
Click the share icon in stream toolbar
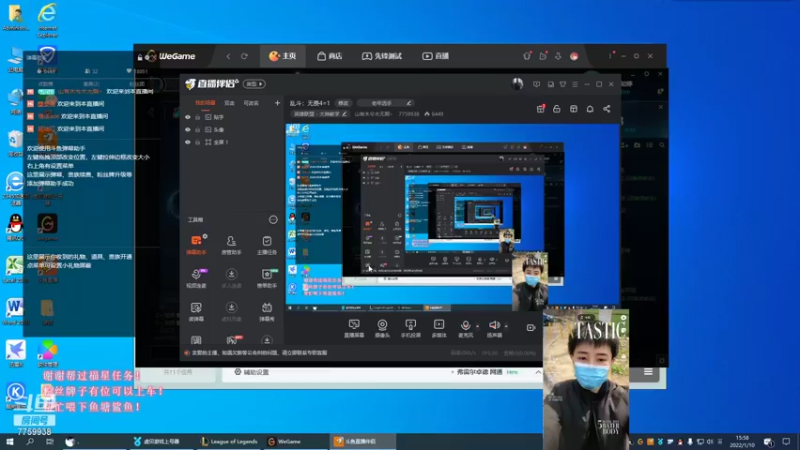(x=607, y=109)
